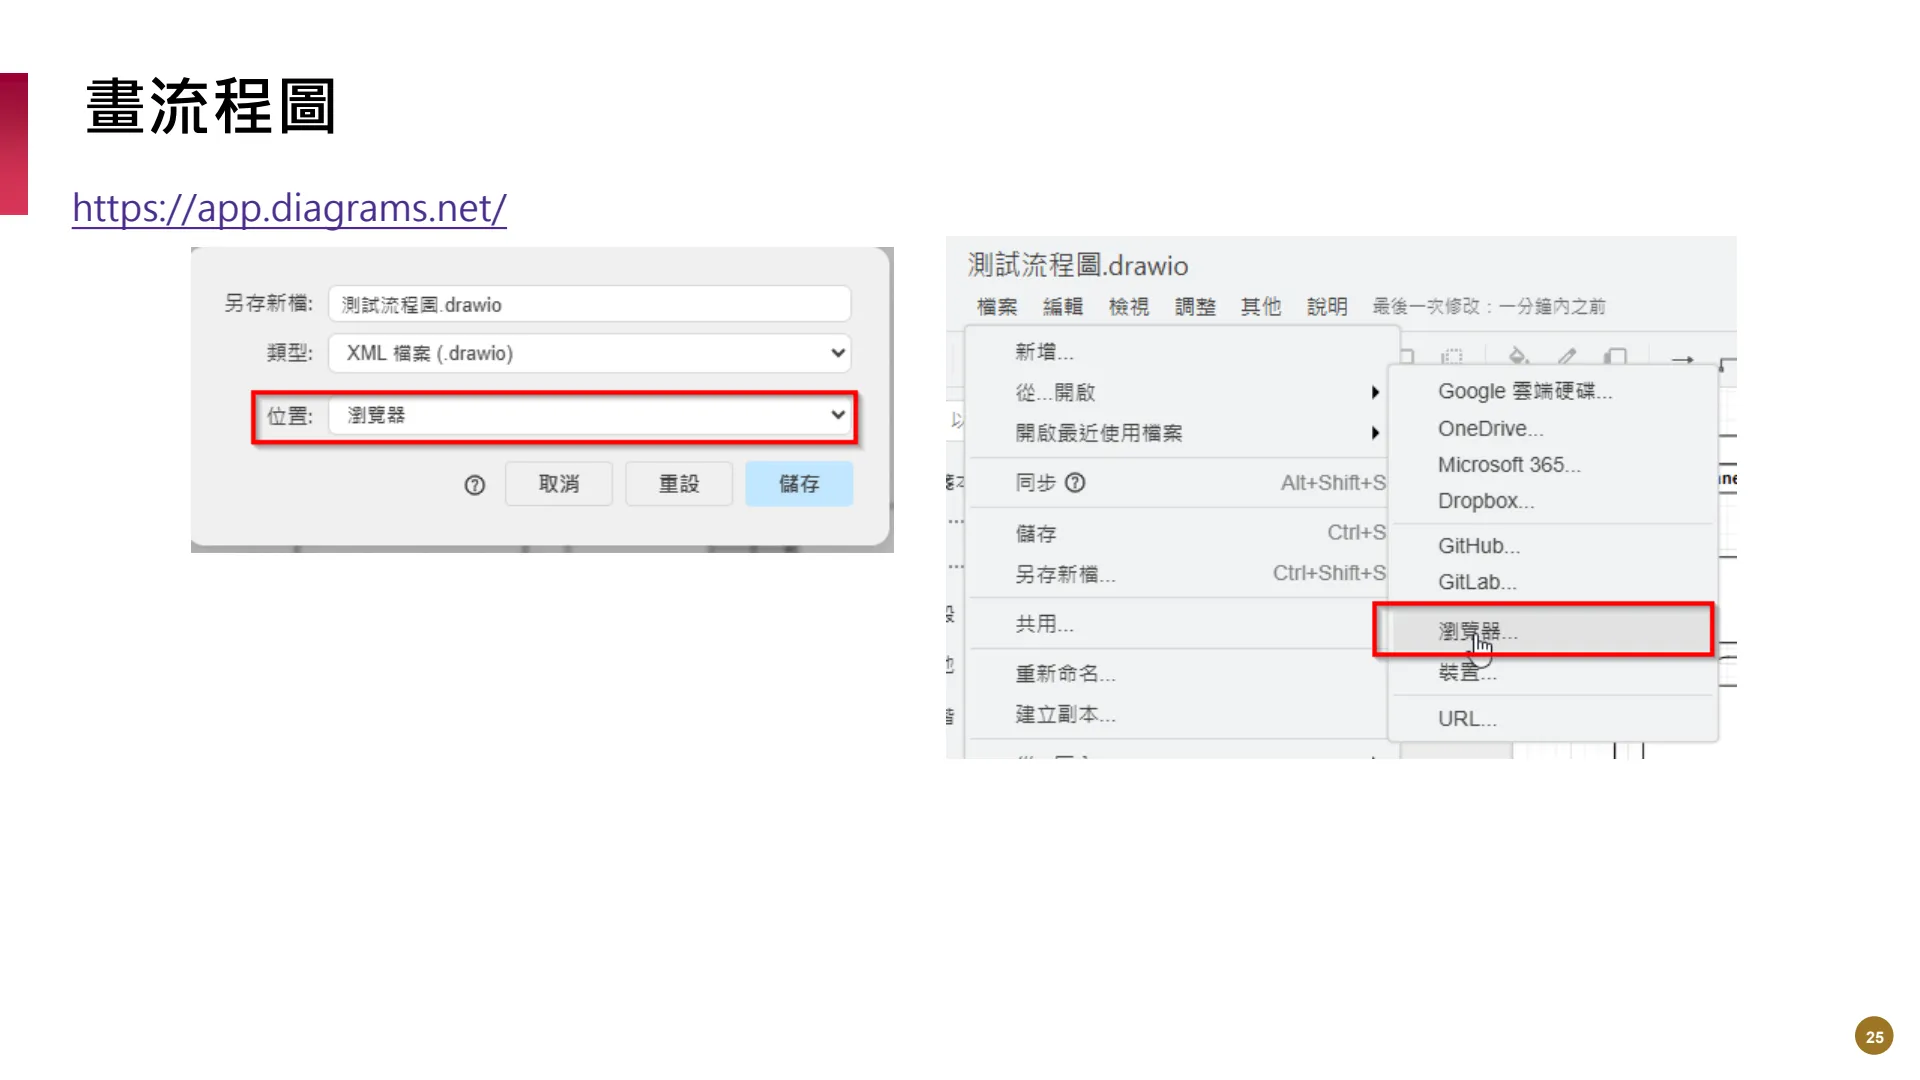Select 裝置... in the submenu
Image resolution: width=1920 pixels, height=1080 pixels.
tap(1553, 673)
